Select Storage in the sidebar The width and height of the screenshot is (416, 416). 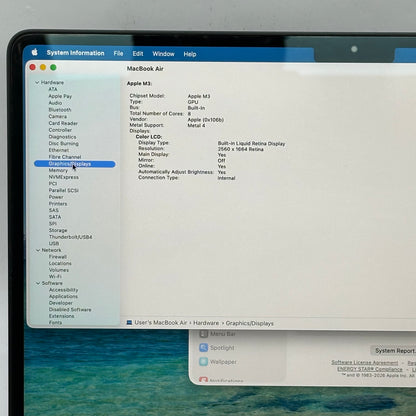pyautogui.click(x=58, y=230)
